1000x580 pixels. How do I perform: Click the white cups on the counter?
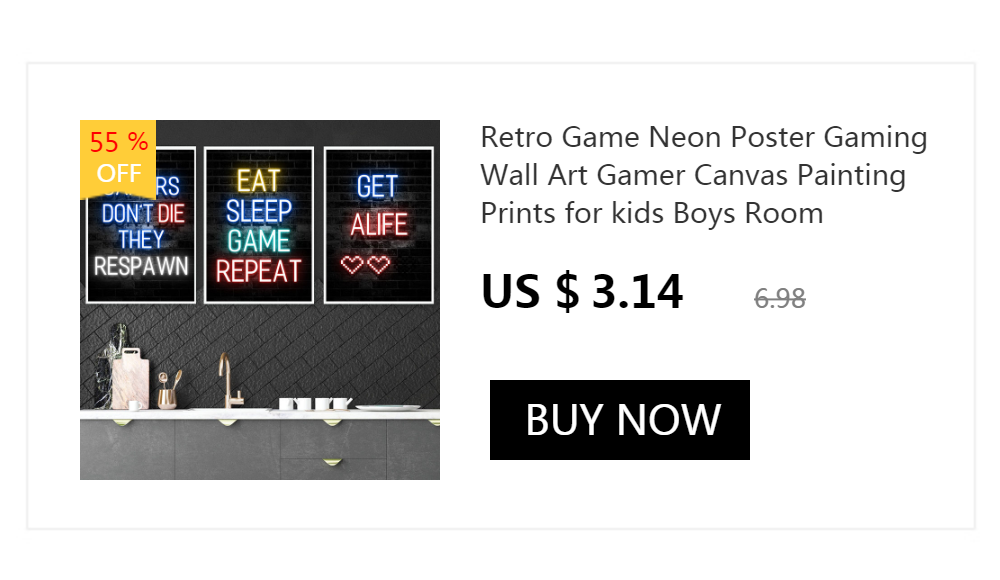(x=314, y=403)
